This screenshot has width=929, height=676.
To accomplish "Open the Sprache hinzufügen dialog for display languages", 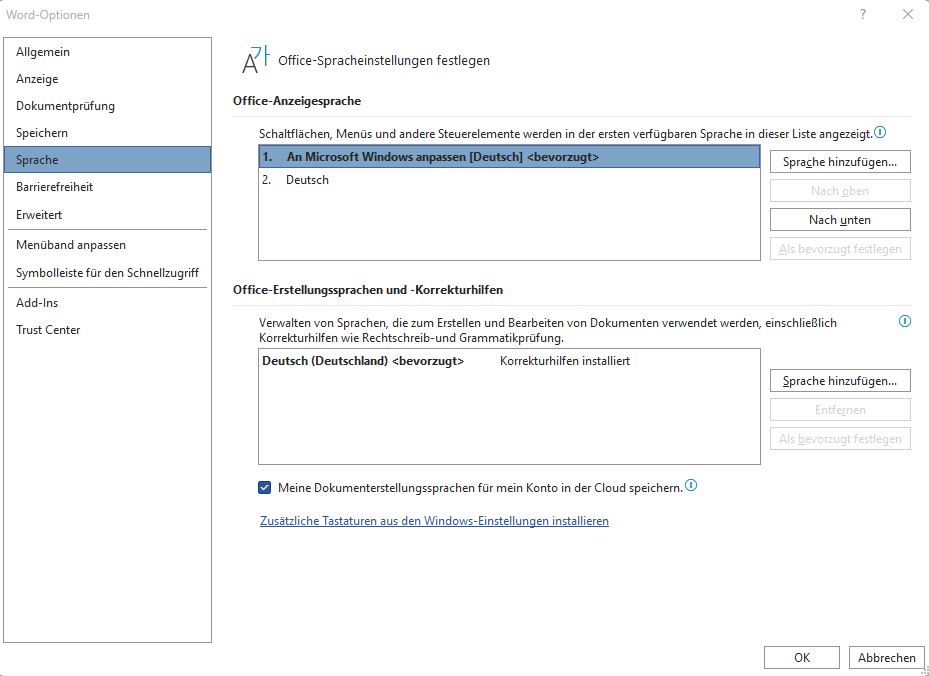I will (x=839, y=161).
